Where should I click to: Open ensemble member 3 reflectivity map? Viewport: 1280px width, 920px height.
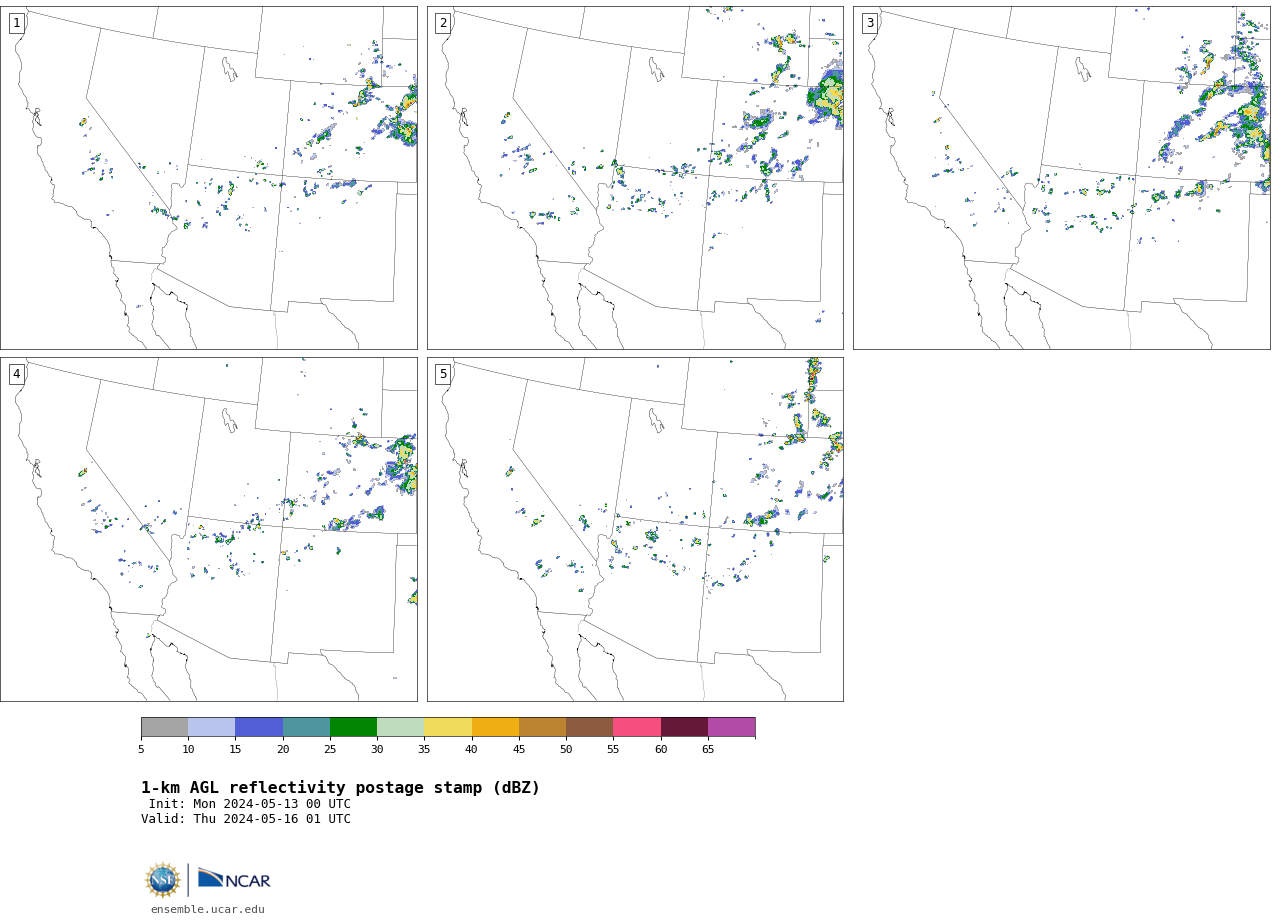point(1061,178)
